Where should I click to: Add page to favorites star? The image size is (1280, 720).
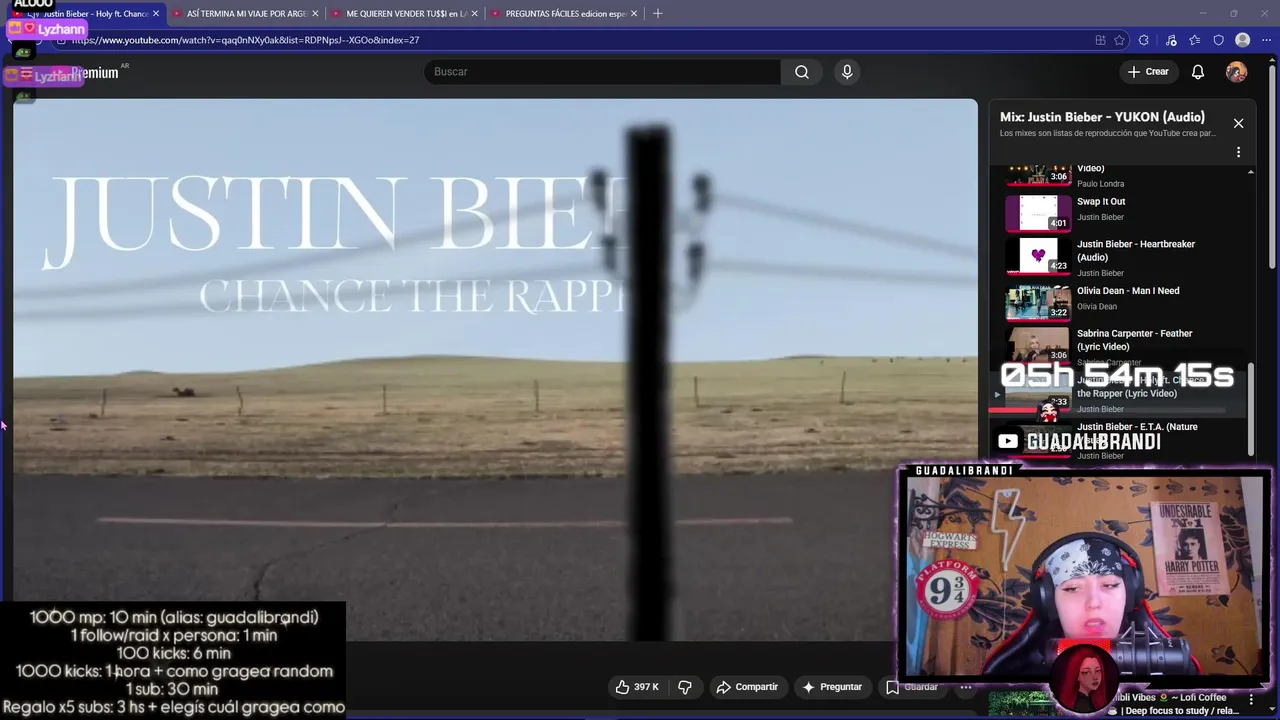1120,40
